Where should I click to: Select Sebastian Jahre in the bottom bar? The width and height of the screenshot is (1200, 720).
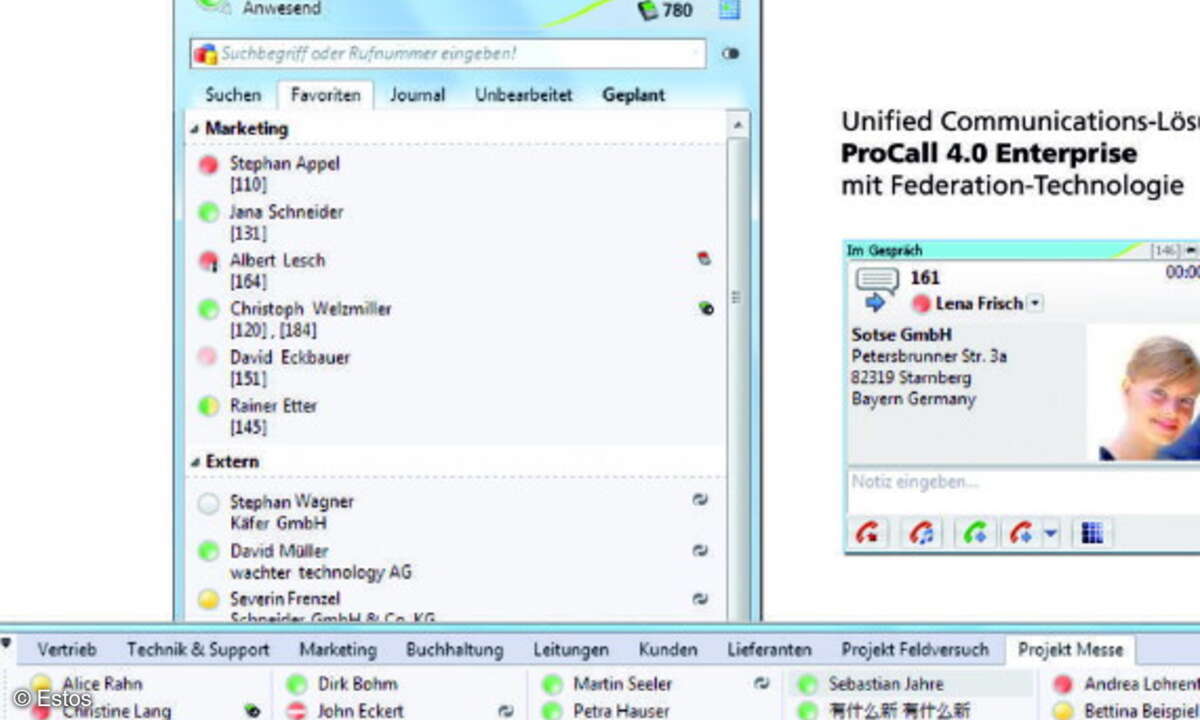click(885, 685)
